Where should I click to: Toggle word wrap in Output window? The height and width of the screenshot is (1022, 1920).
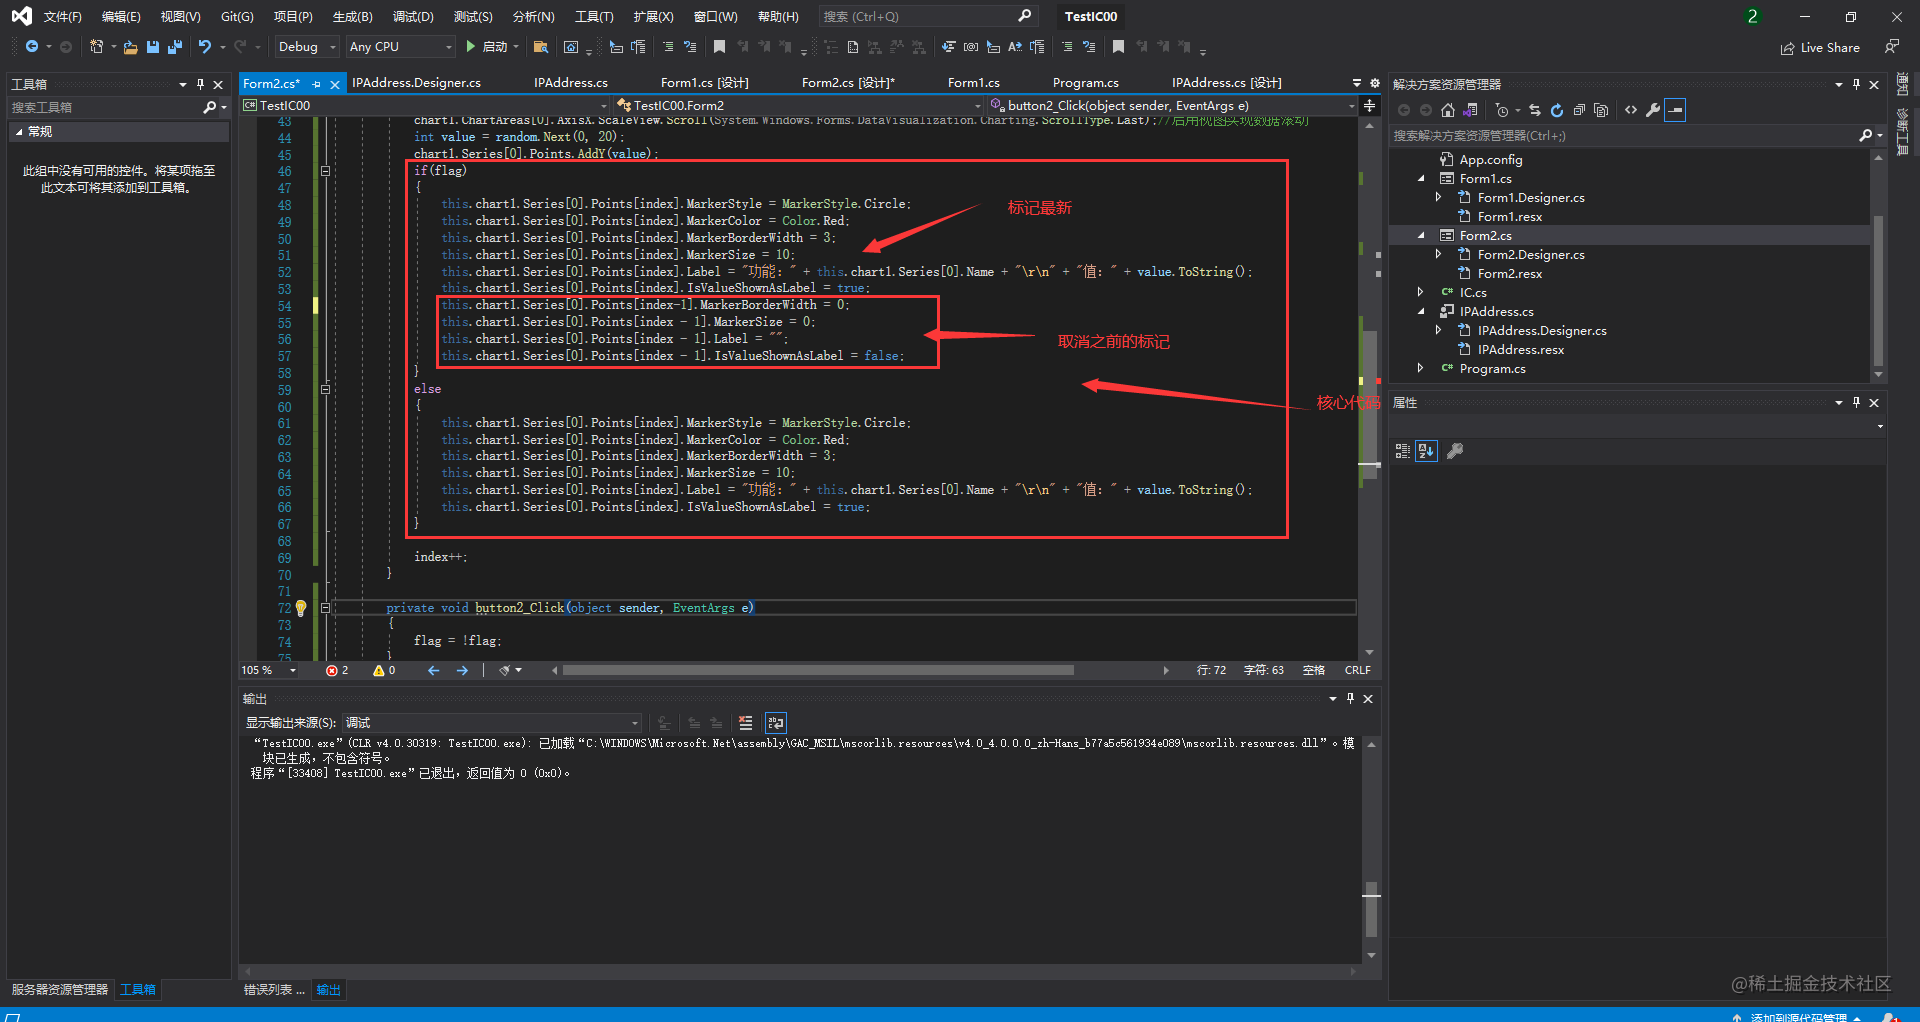pos(776,723)
